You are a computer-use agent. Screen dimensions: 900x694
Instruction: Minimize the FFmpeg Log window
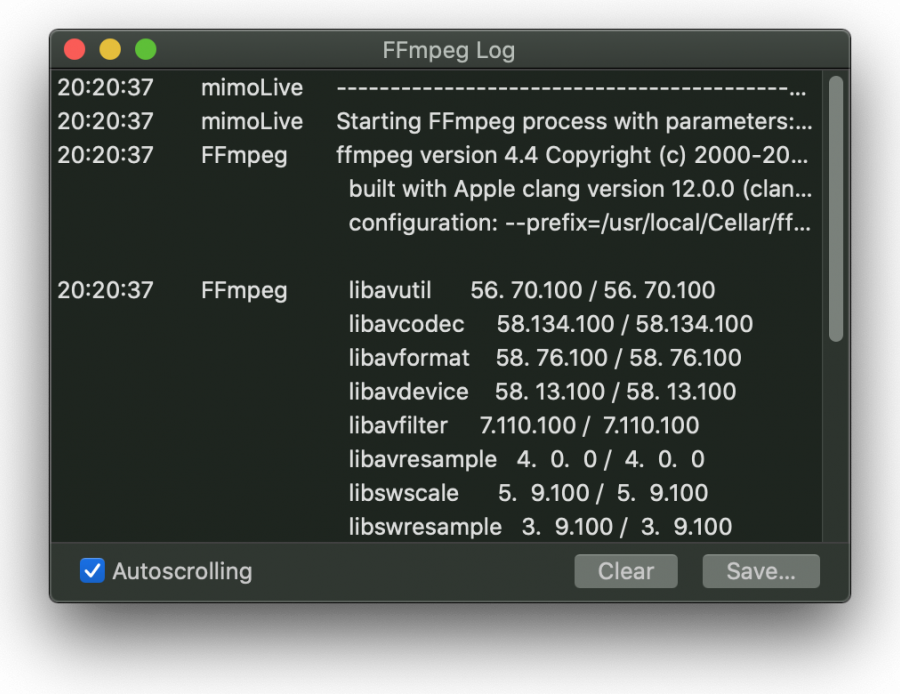pyautogui.click(x=110, y=49)
